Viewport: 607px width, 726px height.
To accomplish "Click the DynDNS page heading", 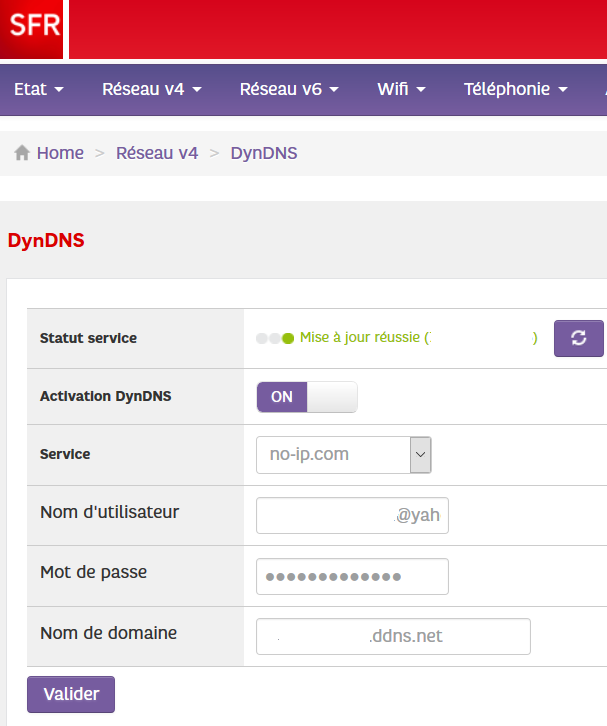I will pyautogui.click(x=46, y=241).
